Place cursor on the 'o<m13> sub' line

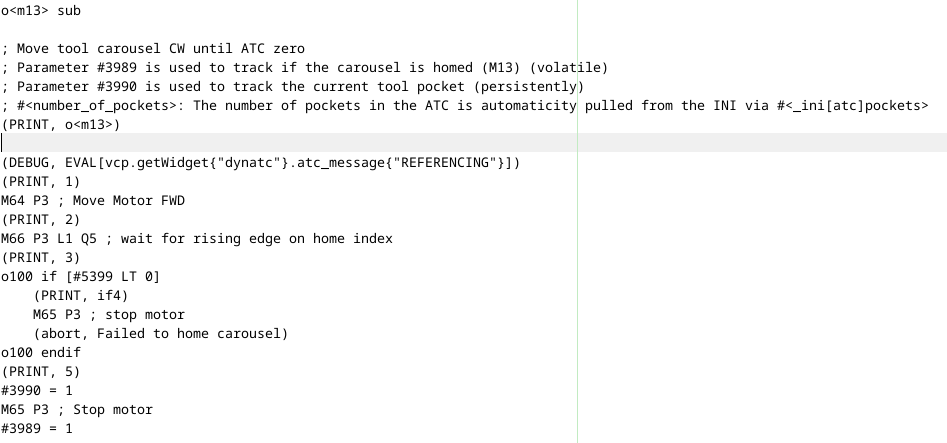41,10
